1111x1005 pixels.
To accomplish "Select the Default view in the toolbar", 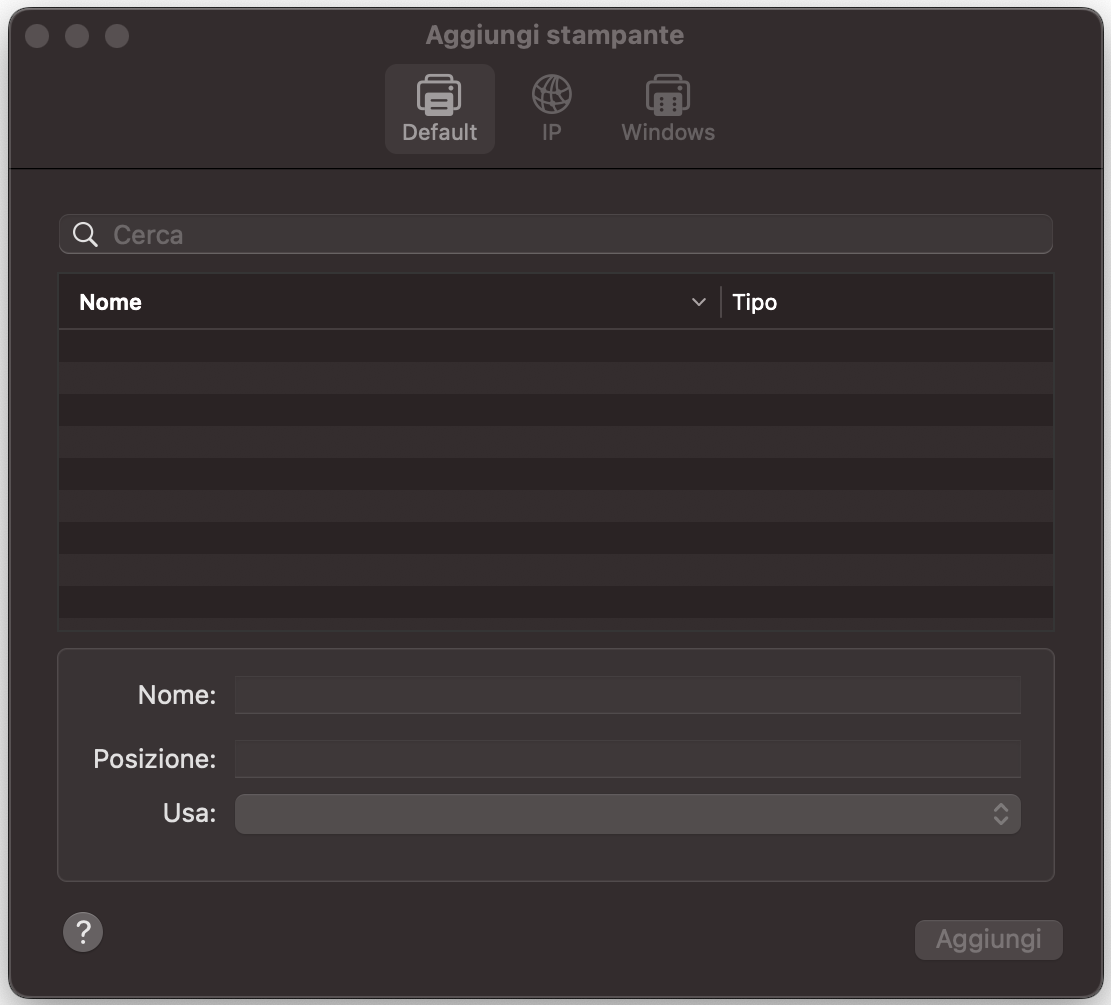I will (x=439, y=108).
